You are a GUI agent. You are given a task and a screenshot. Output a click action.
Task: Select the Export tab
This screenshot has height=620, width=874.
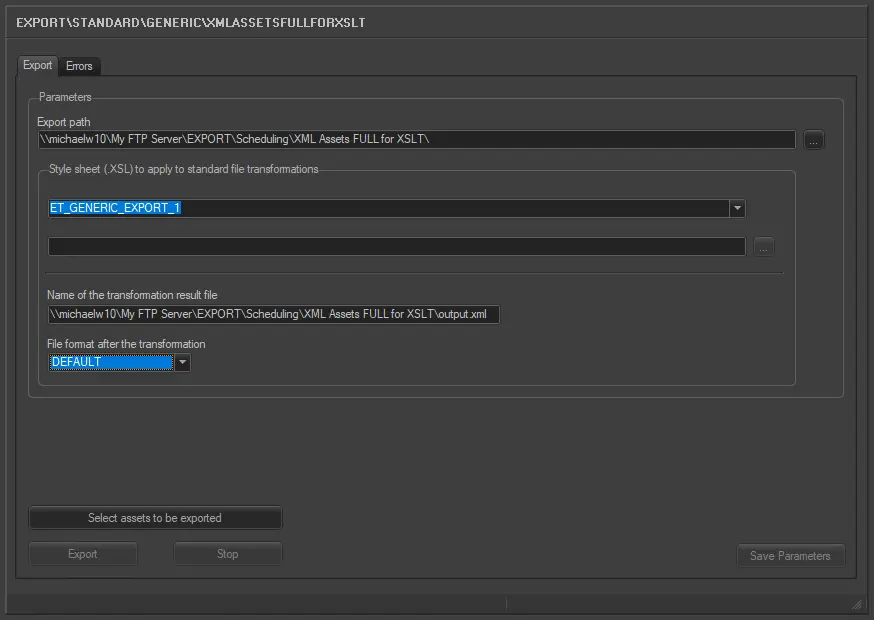pos(38,65)
